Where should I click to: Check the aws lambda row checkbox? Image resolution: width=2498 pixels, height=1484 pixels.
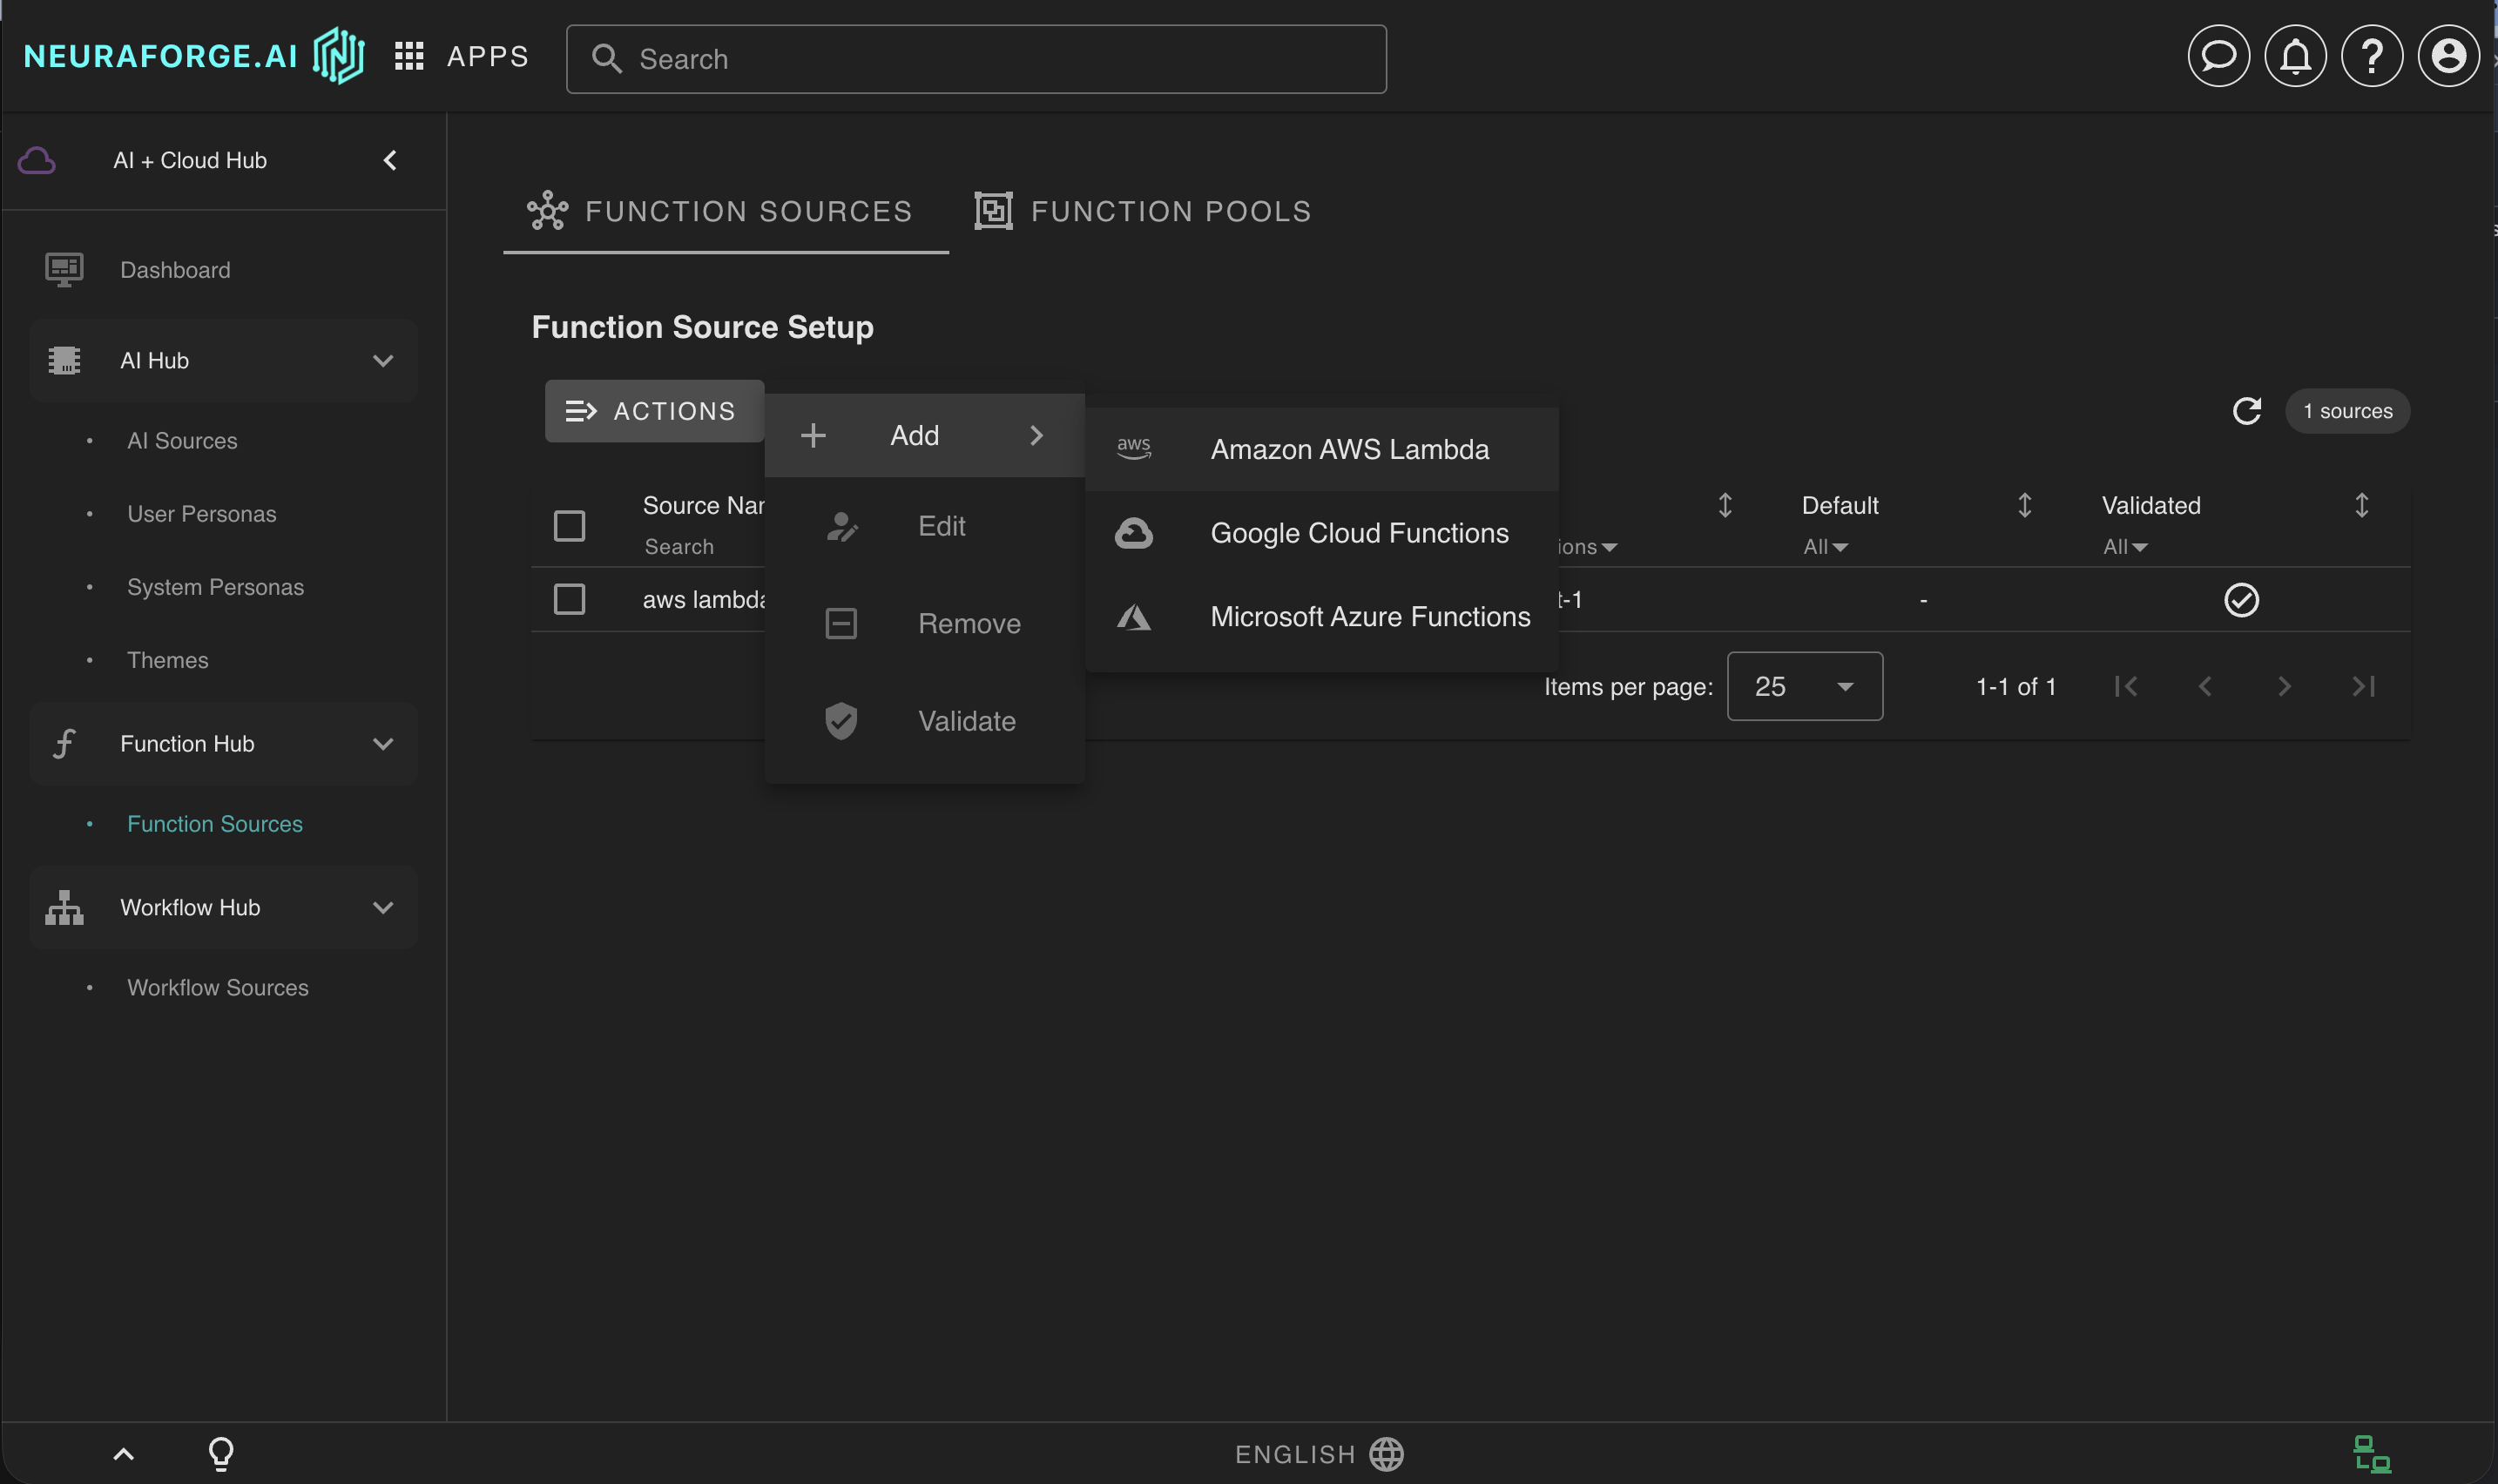pyautogui.click(x=568, y=598)
